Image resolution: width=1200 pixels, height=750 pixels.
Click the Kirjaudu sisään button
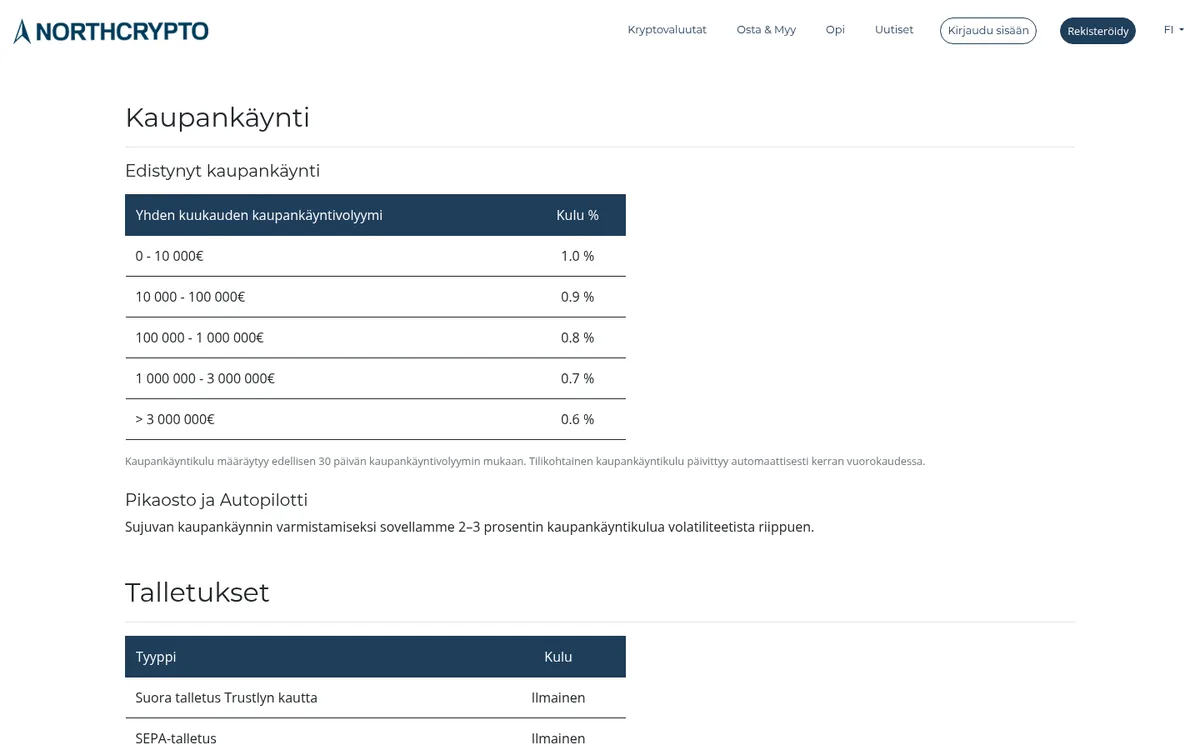coord(988,31)
